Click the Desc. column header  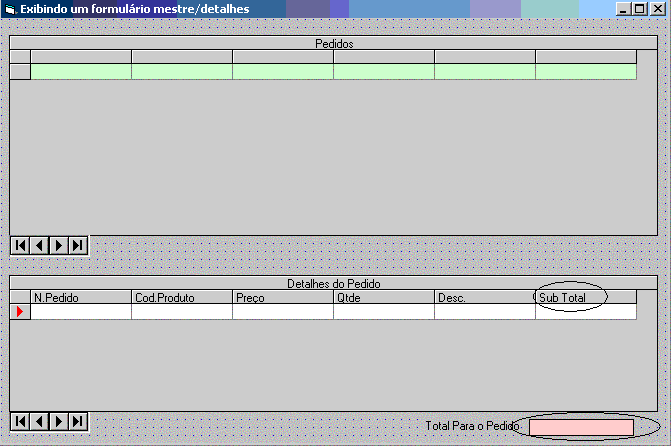coord(485,297)
